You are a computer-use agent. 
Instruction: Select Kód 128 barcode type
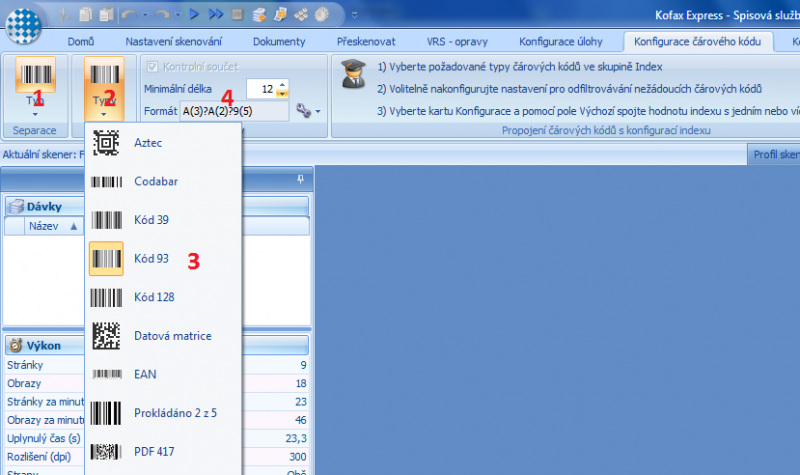click(x=163, y=297)
